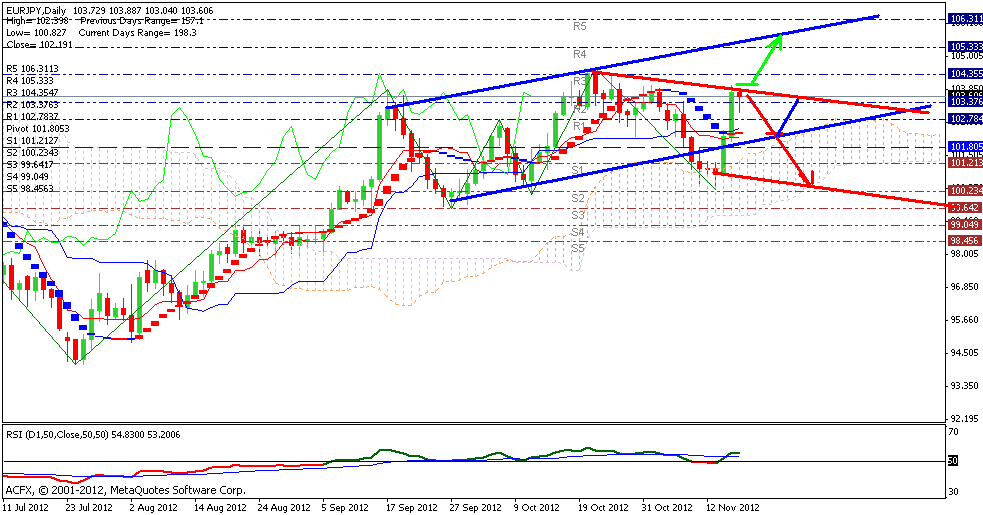Select the 100.234 red price tag on axis
Image resolution: width=983 pixels, height=515 pixels.
pos(963,190)
